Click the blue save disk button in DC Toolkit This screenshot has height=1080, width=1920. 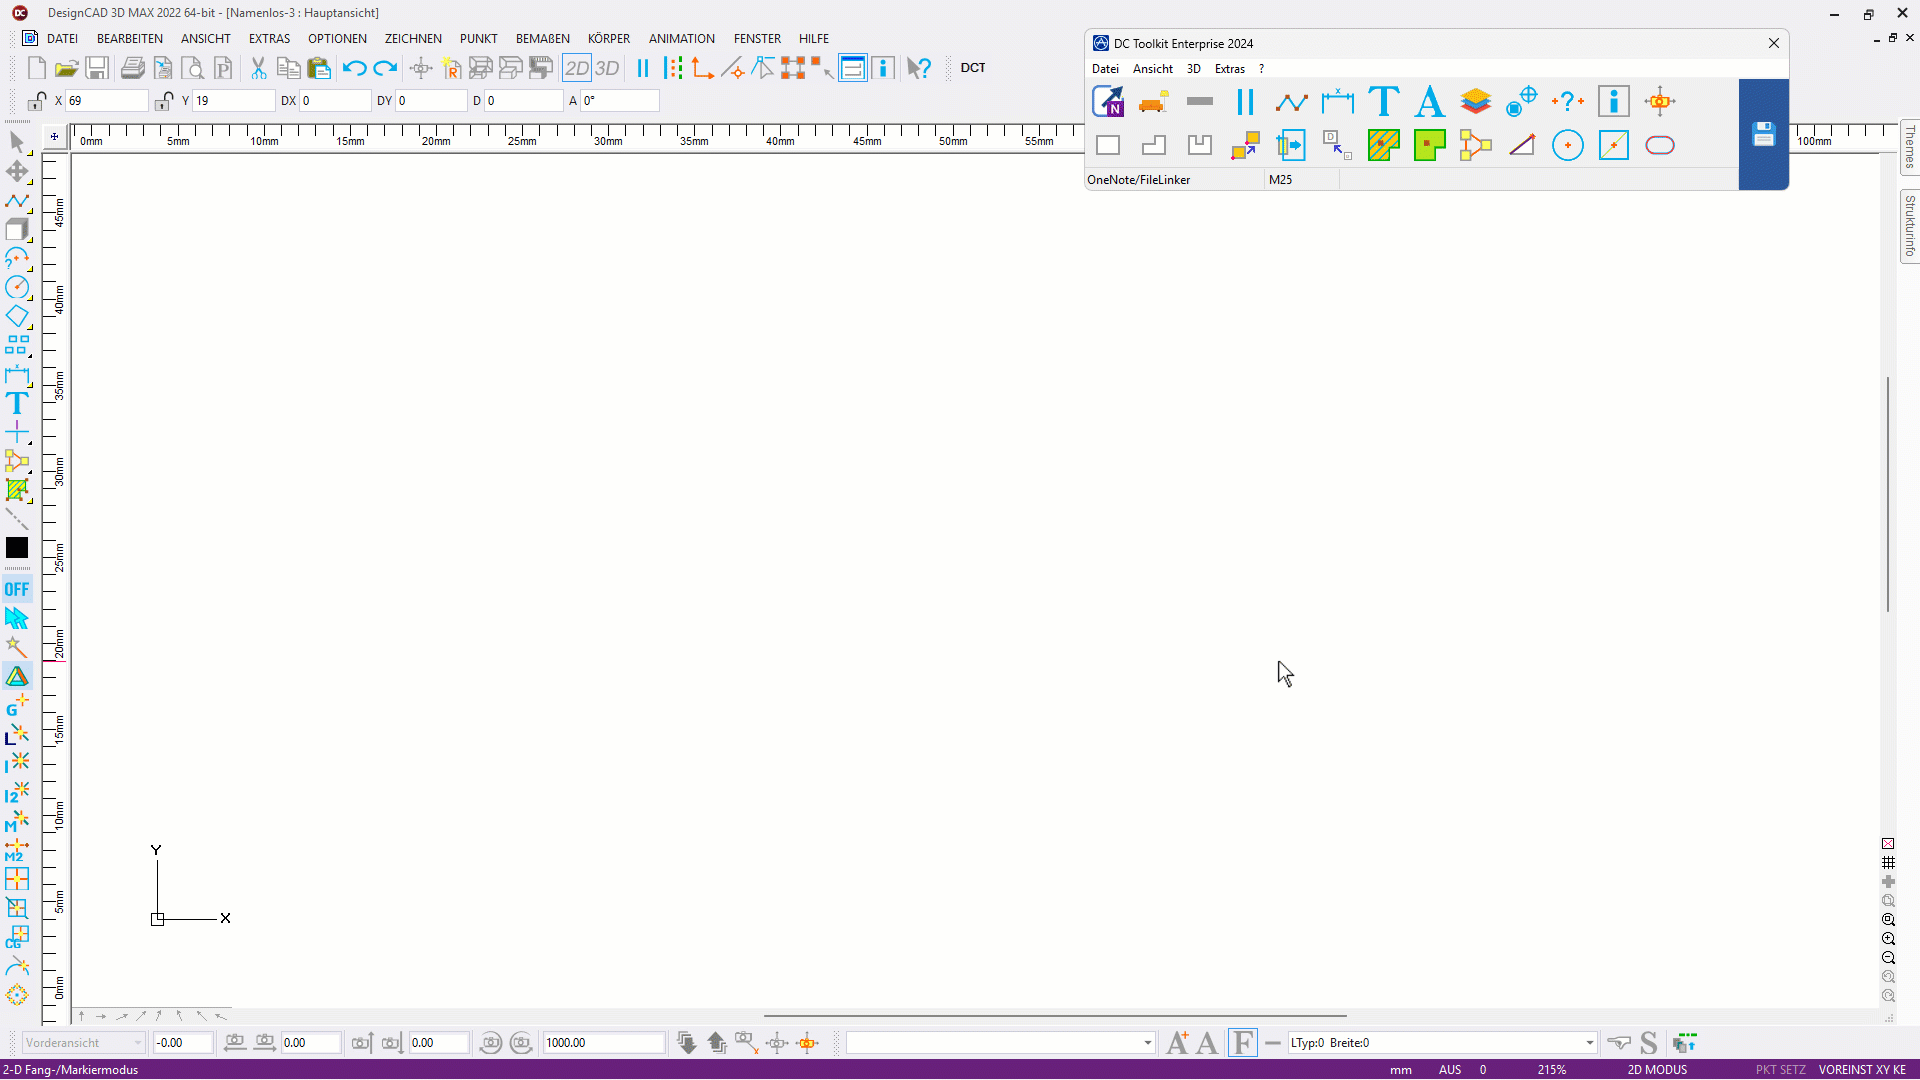1764,134
